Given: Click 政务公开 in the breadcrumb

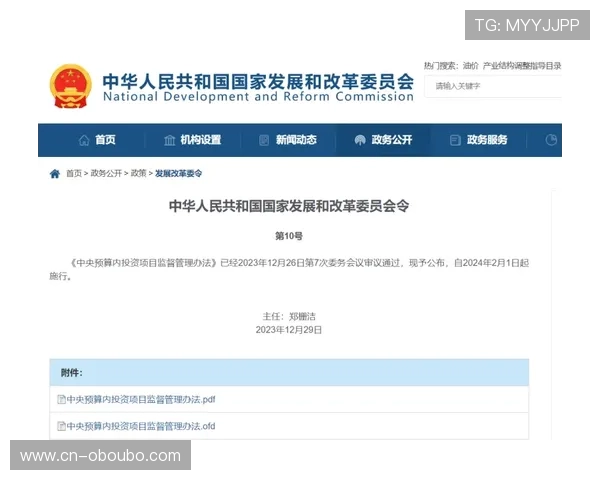Looking at the screenshot, I should (106, 173).
